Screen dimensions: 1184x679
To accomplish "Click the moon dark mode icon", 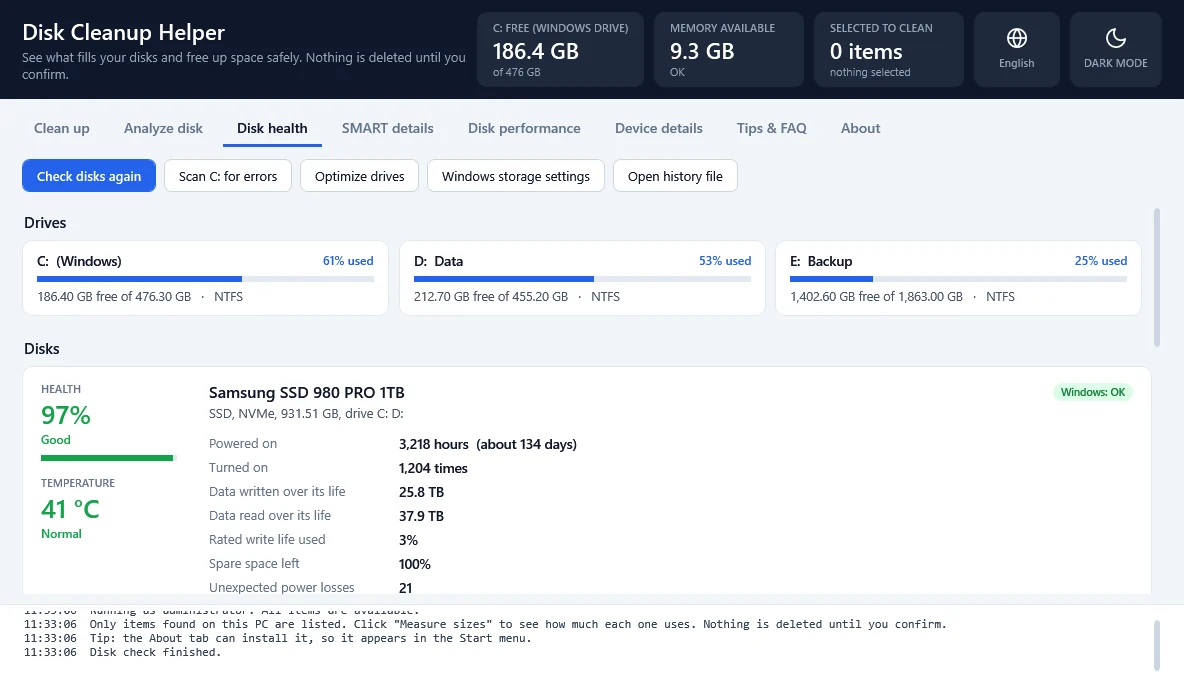I will [1115, 38].
